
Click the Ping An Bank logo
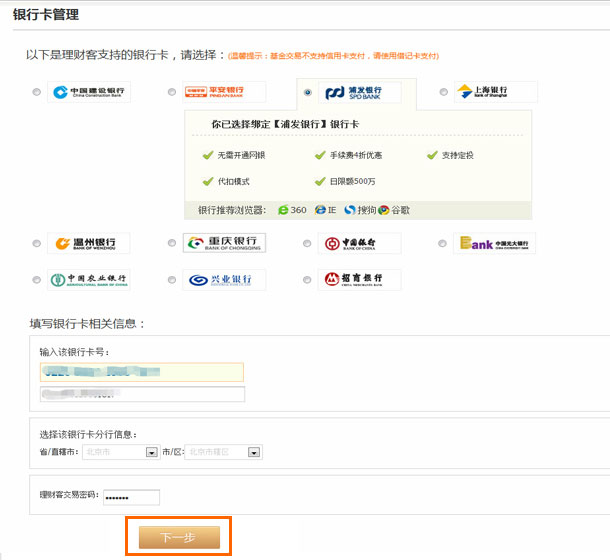pos(224,92)
